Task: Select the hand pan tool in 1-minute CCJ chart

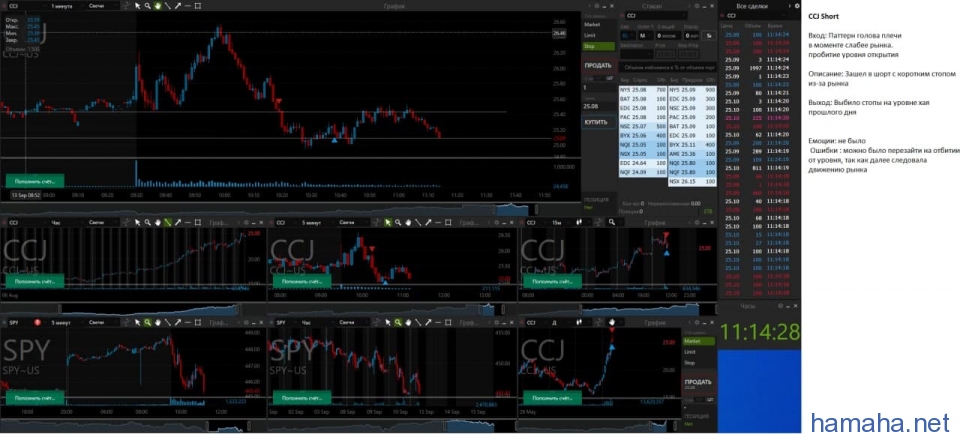Action: pos(157,6)
